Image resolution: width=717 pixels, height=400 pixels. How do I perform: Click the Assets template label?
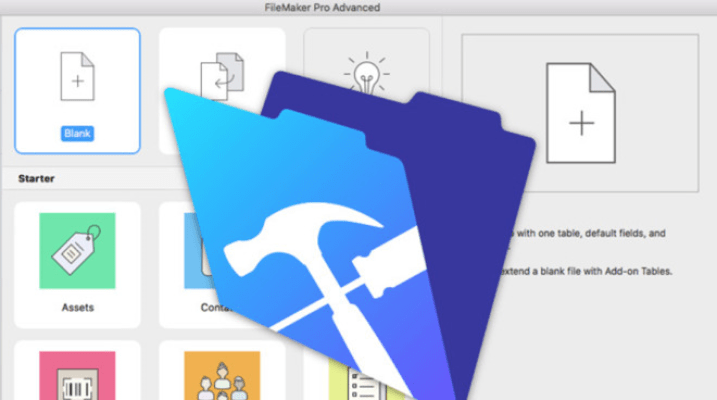point(77,307)
